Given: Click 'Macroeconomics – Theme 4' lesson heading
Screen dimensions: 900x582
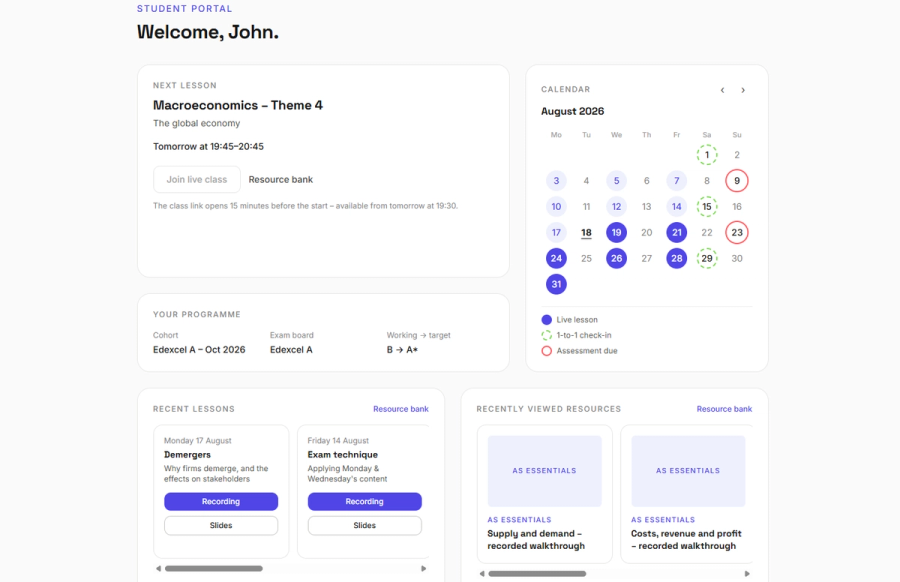Looking at the screenshot, I should pyautogui.click(x=238, y=105).
